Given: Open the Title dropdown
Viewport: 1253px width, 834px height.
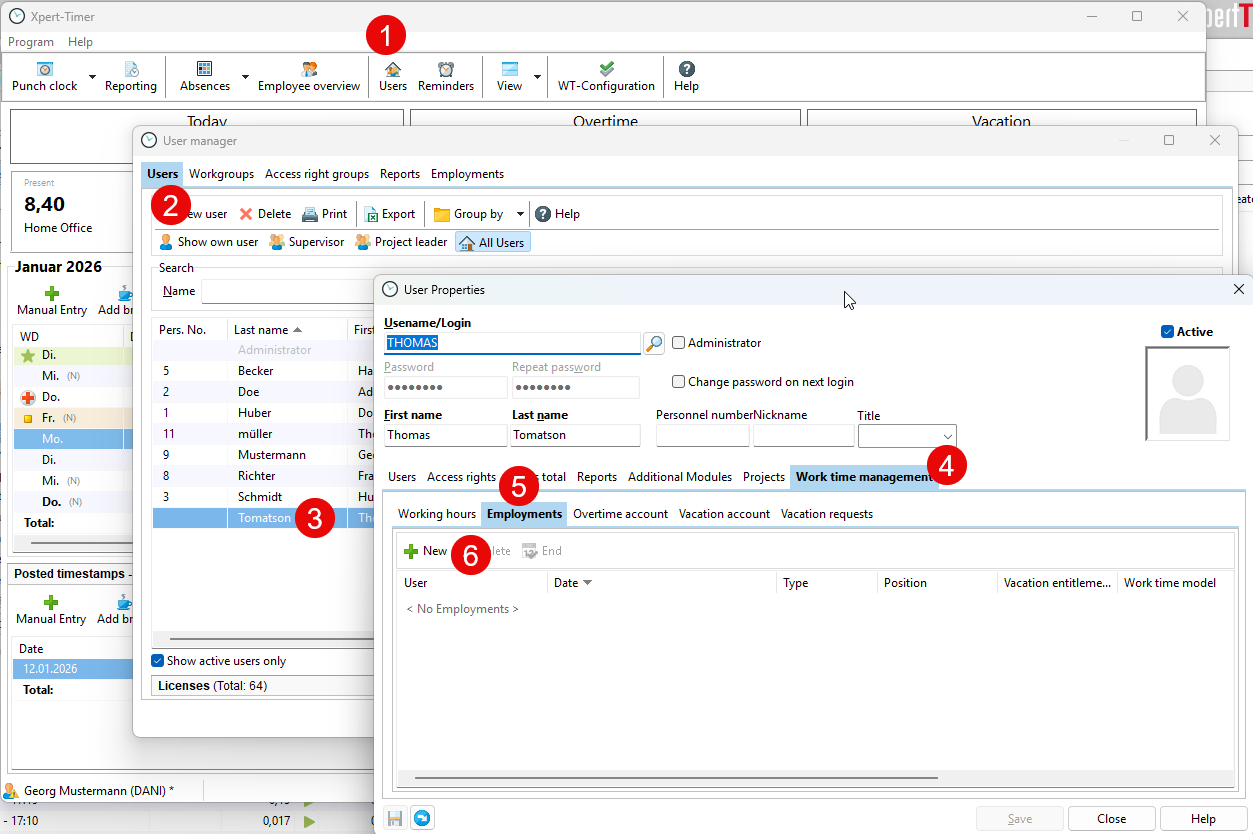Looking at the screenshot, I should click(x=946, y=435).
